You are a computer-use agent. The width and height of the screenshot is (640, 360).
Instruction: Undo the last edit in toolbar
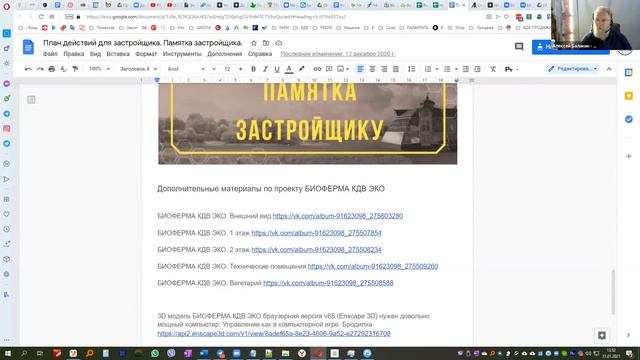tap(28, 69)
